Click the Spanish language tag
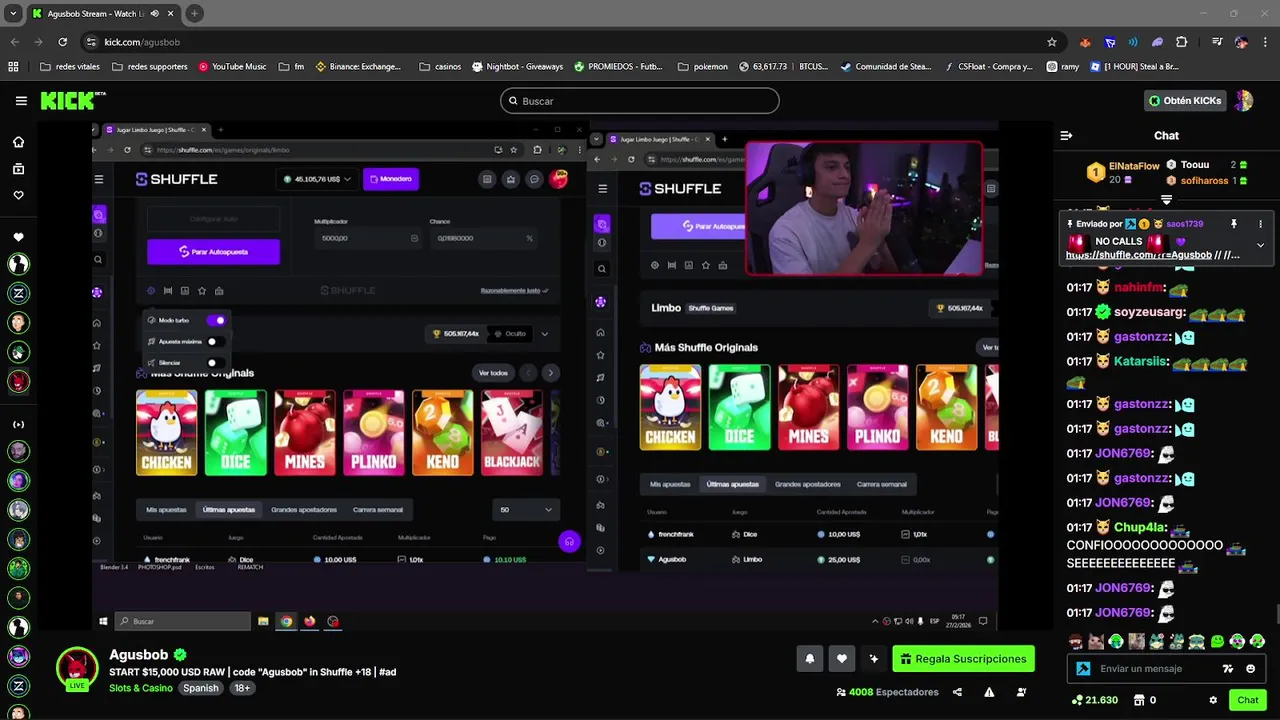This screenshot has width=1280, height=720. (x=200, y=688)
